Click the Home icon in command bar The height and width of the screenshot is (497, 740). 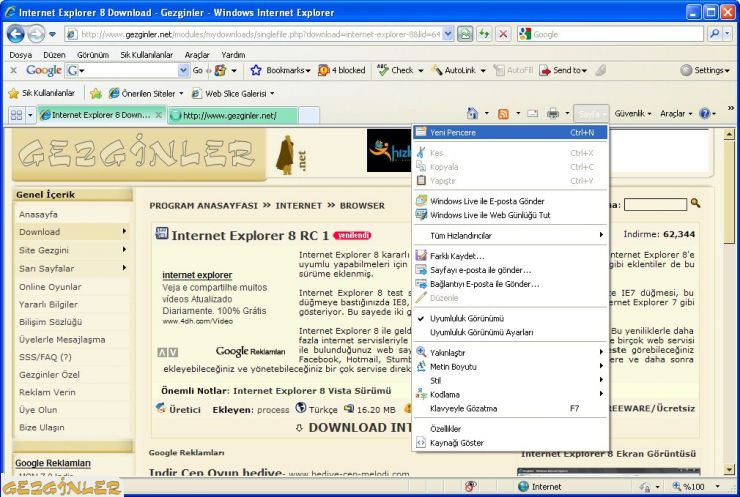[472, 113]
